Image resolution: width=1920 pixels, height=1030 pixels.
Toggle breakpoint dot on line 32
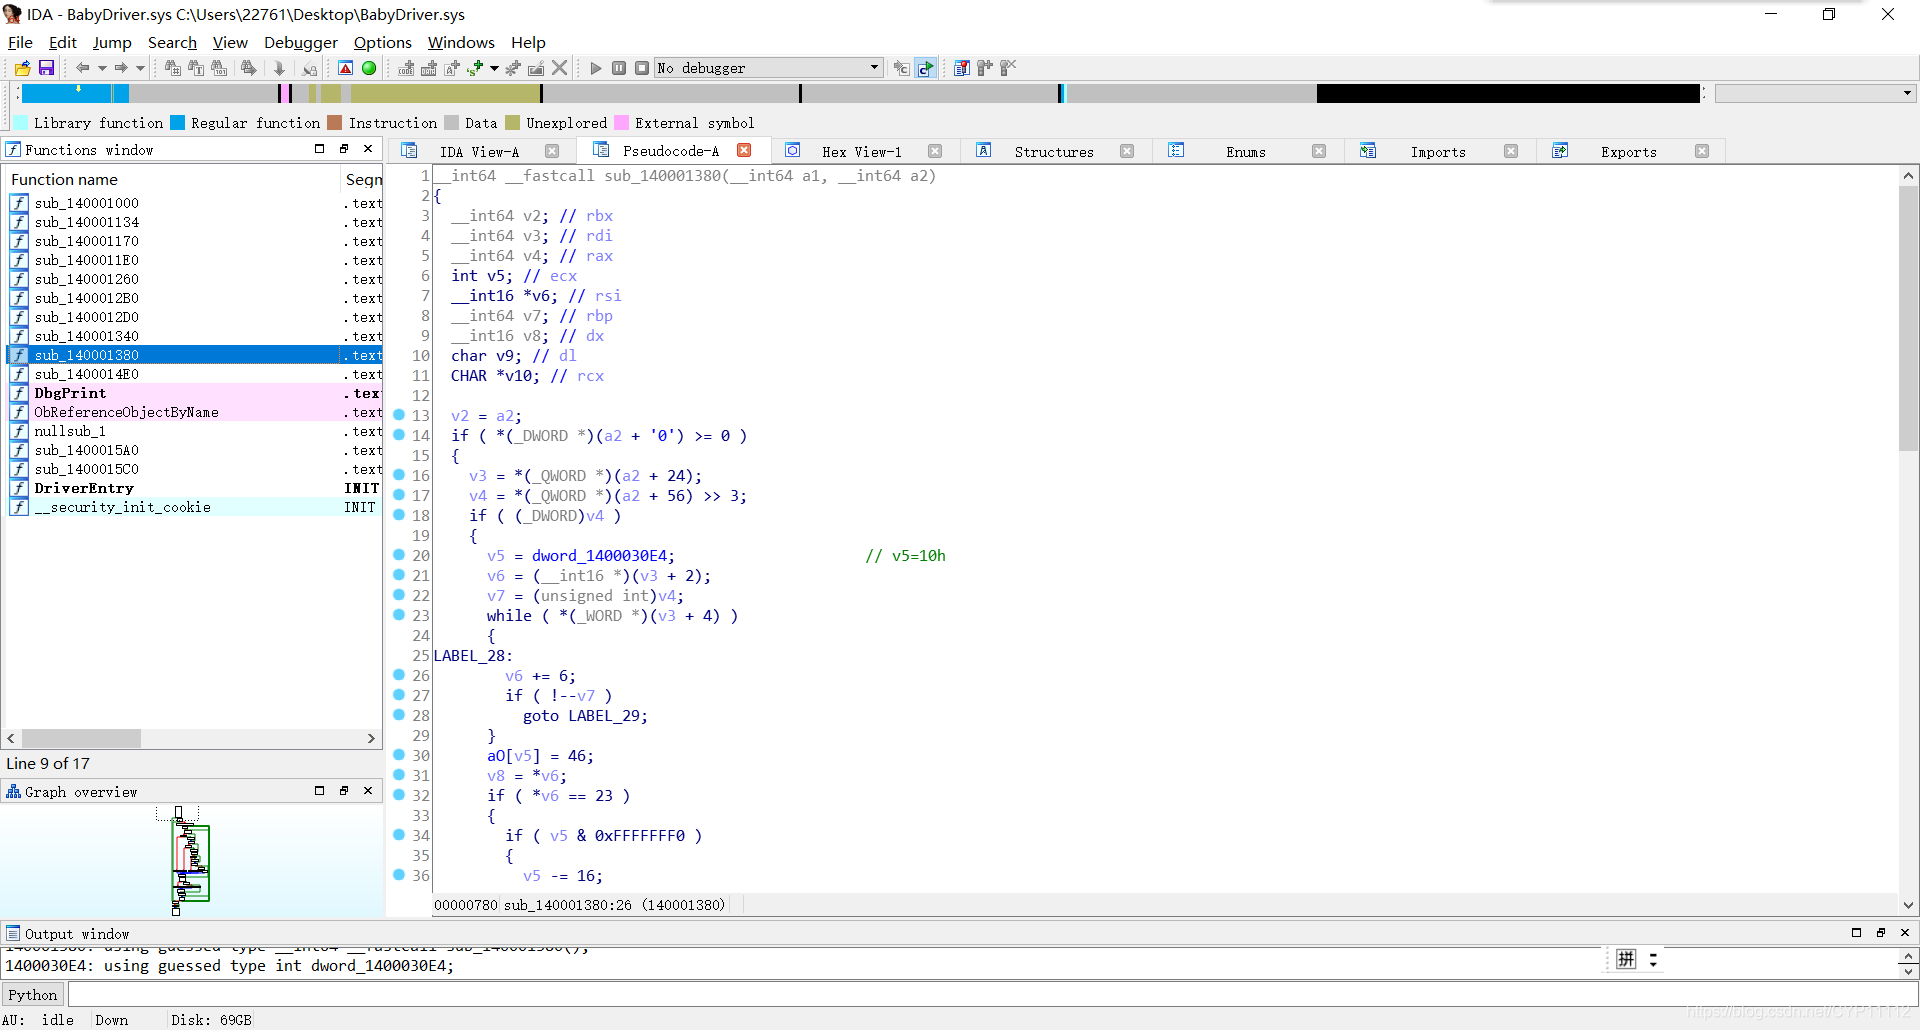tap(399, 795)
